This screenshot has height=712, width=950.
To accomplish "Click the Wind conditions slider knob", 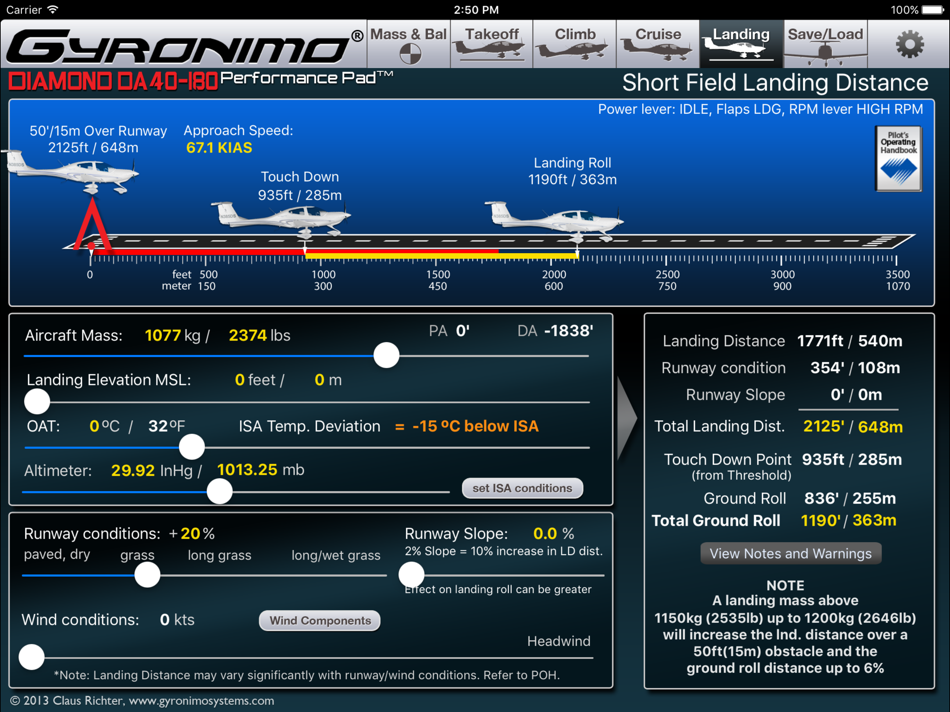I will [32, 657].
